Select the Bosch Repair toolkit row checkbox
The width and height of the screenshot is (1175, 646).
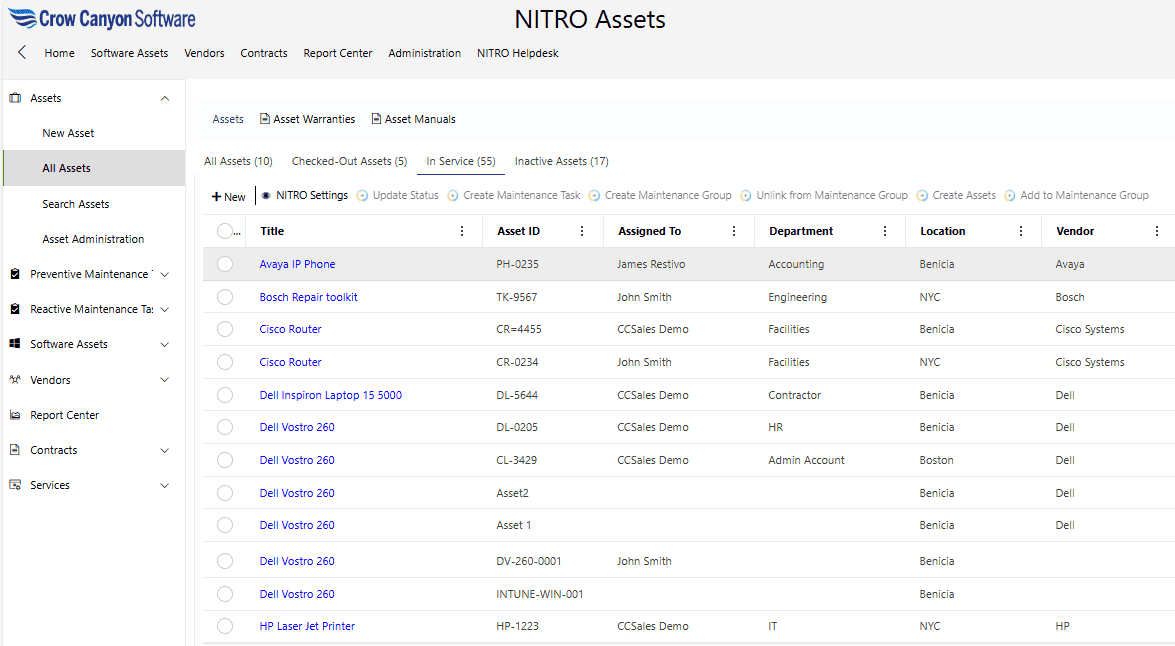click(x=225, y=297)
